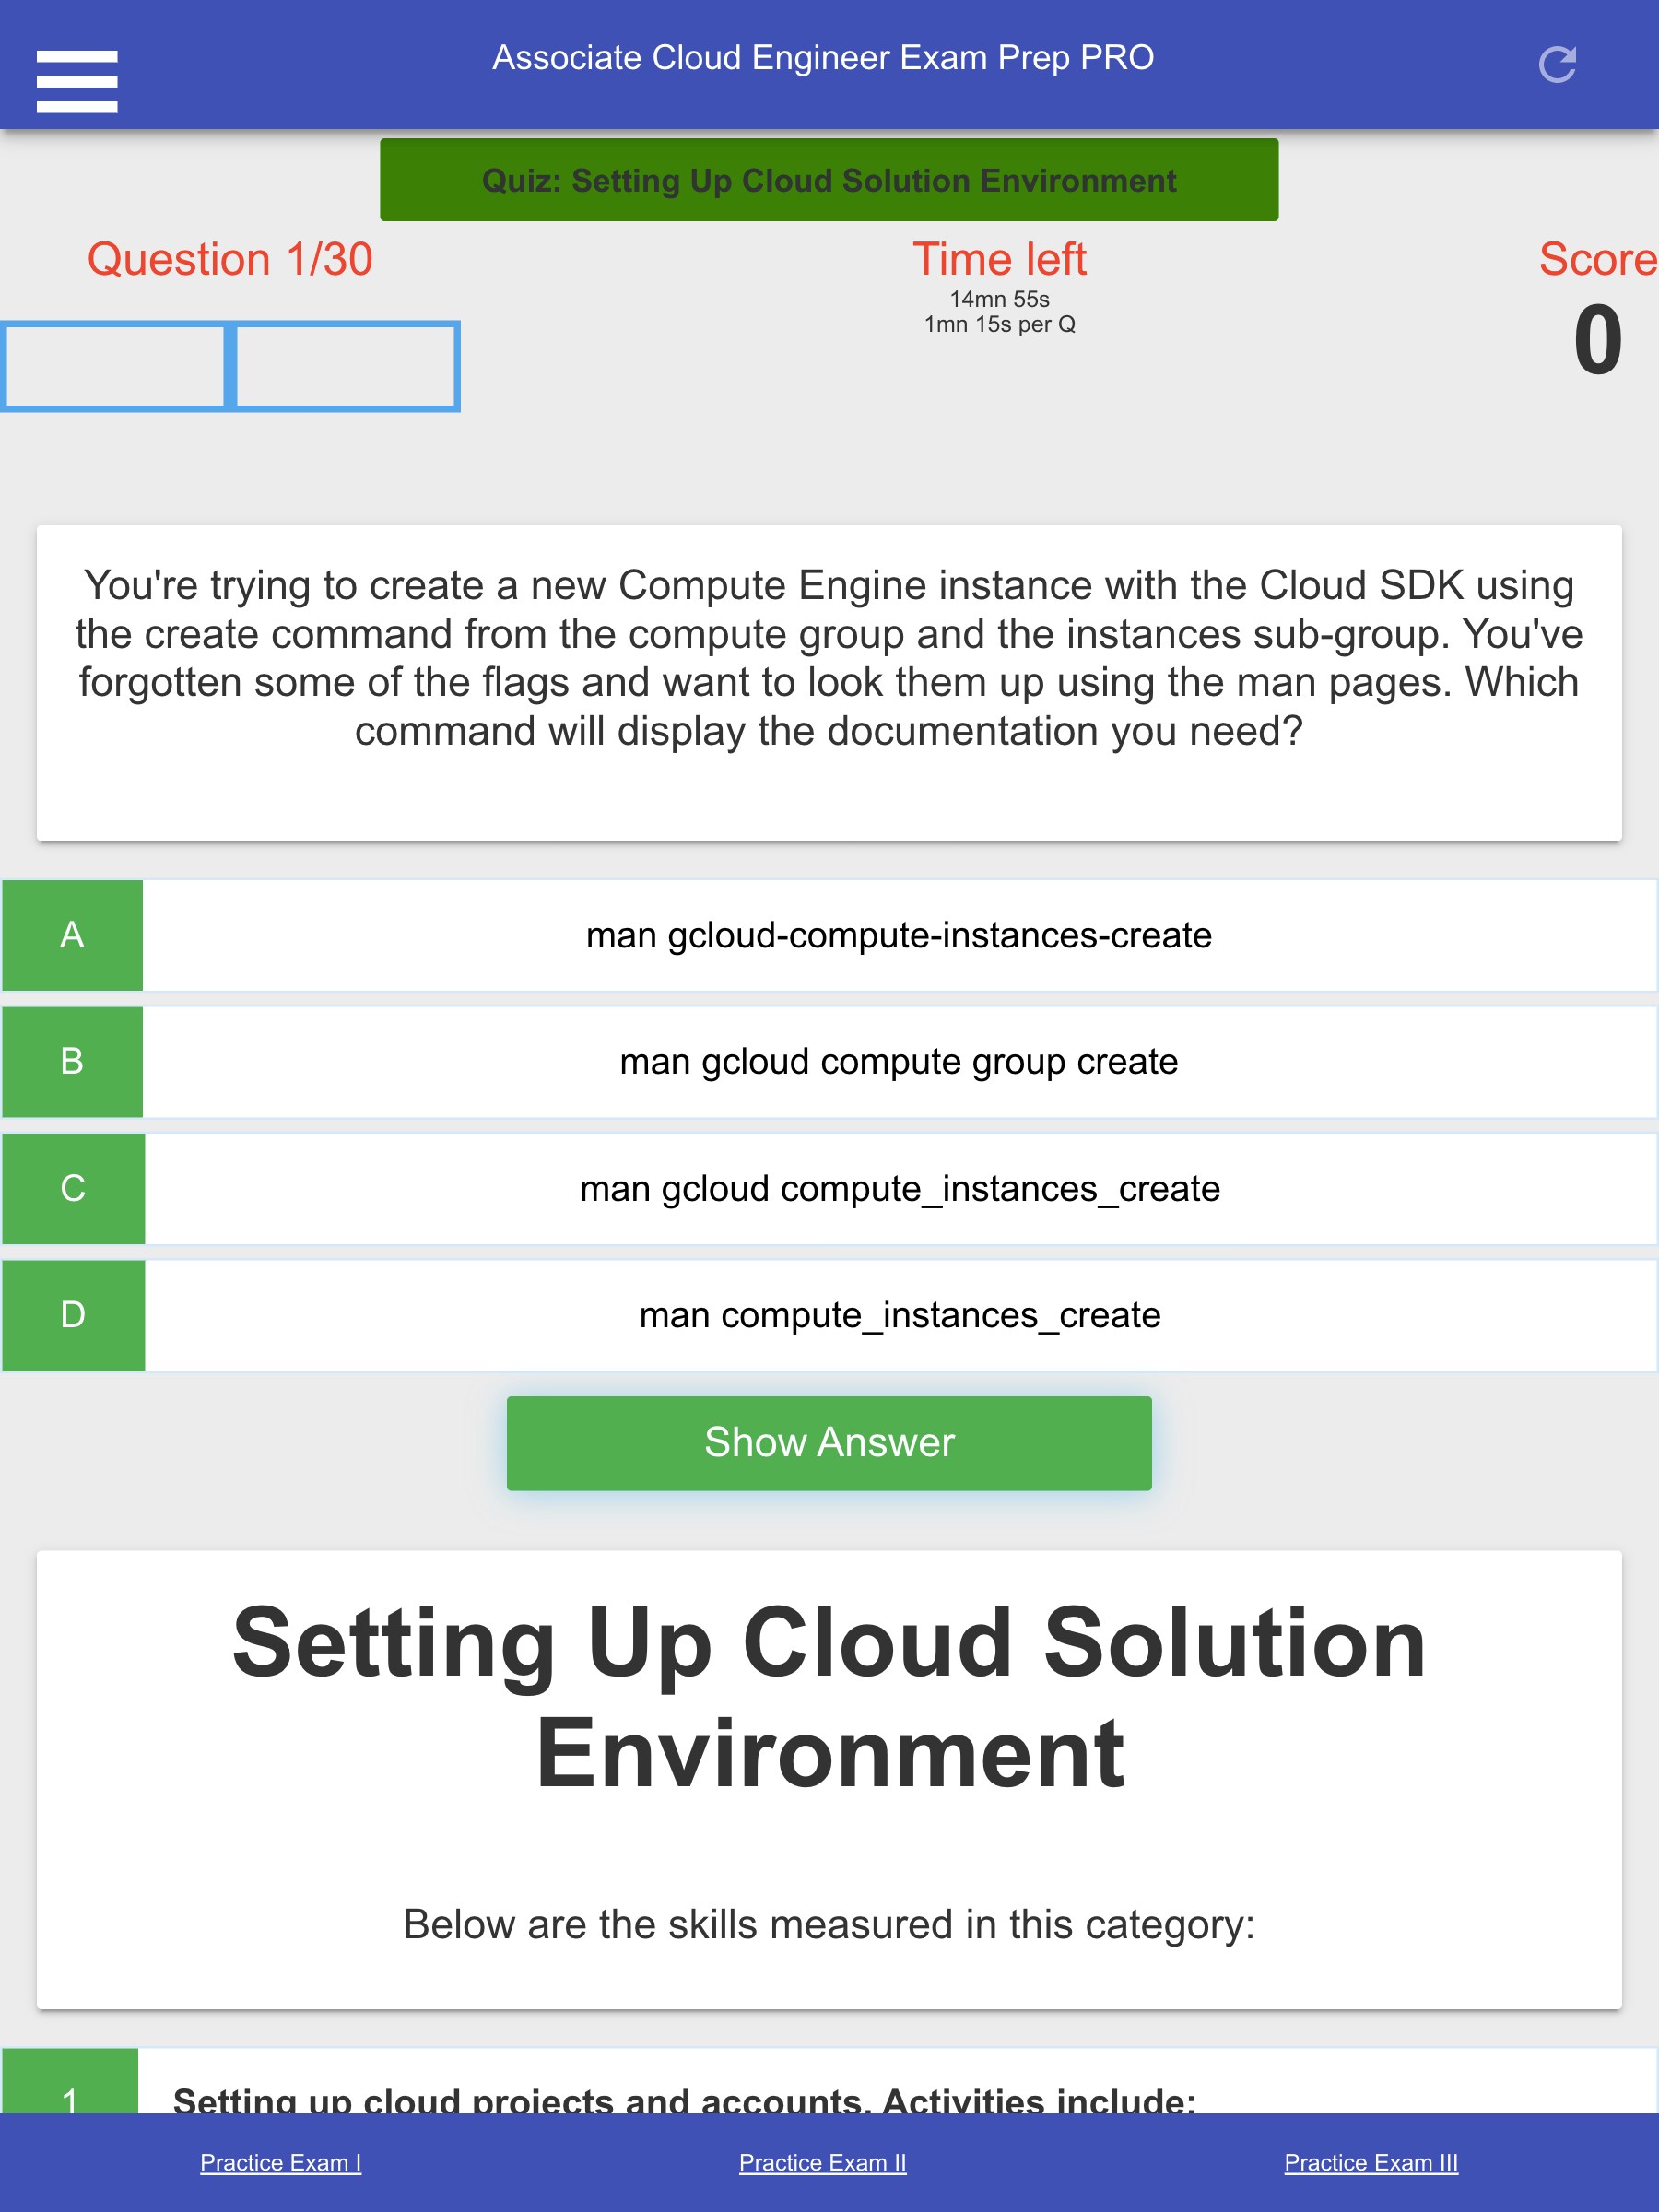1659x2212 pixels.
Task: Click the refresh icon in the header
Action: pyautogui.click(x=1556, y=65)
